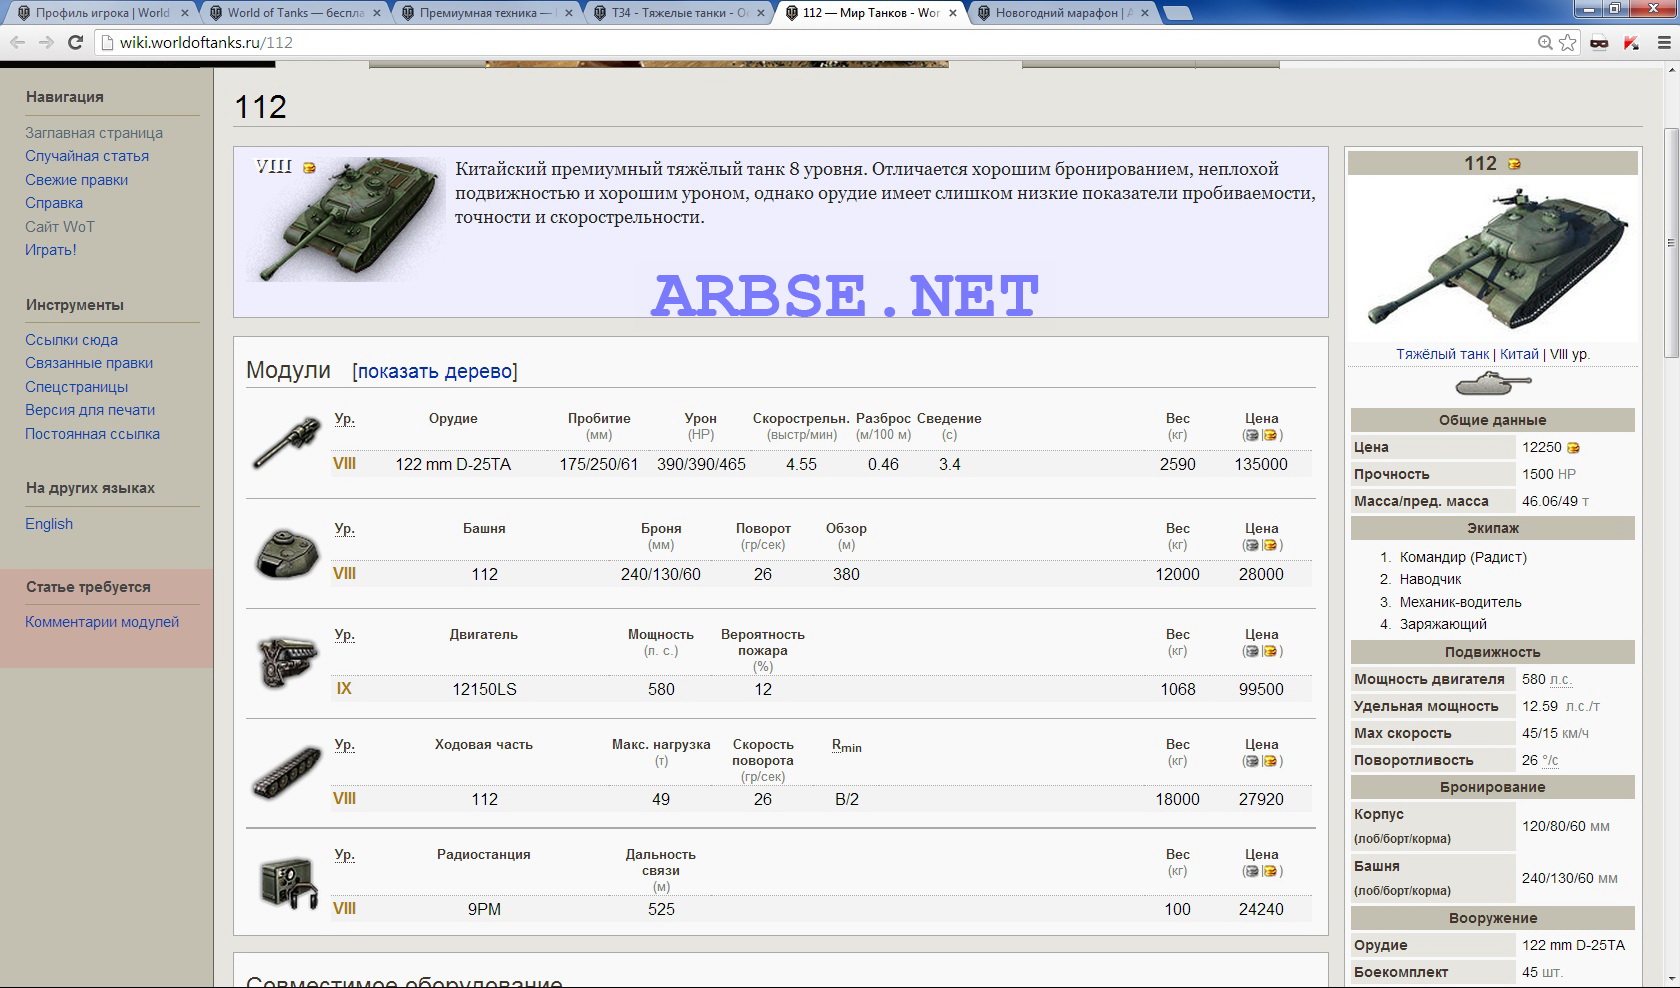Viewport: 1680px width, 988px height.
Task: Click gun name '122 mm D-25TA' in modules table
Action: (x=453, y=464)
